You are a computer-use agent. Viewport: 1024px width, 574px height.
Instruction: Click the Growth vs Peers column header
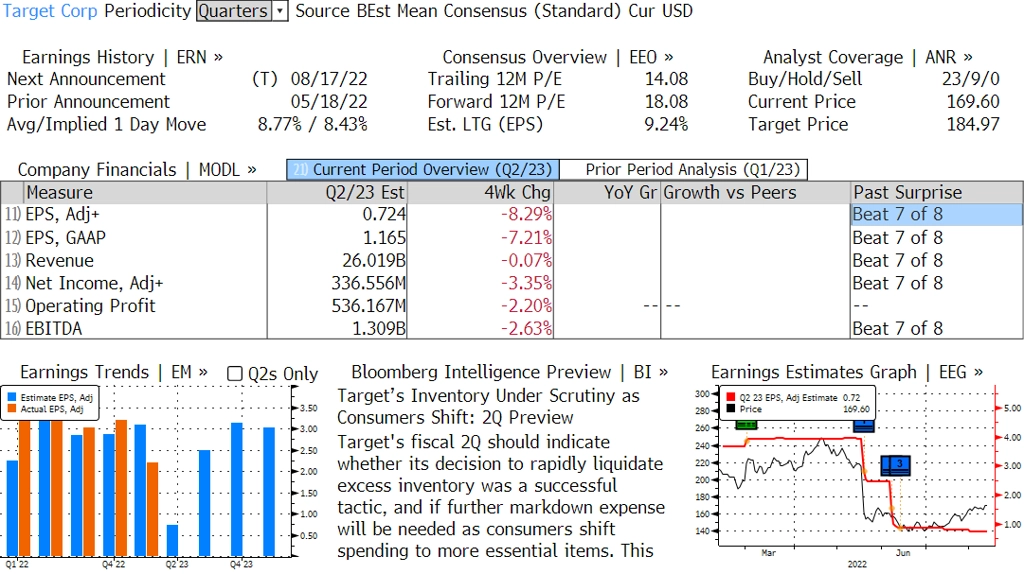pos(755,193)
